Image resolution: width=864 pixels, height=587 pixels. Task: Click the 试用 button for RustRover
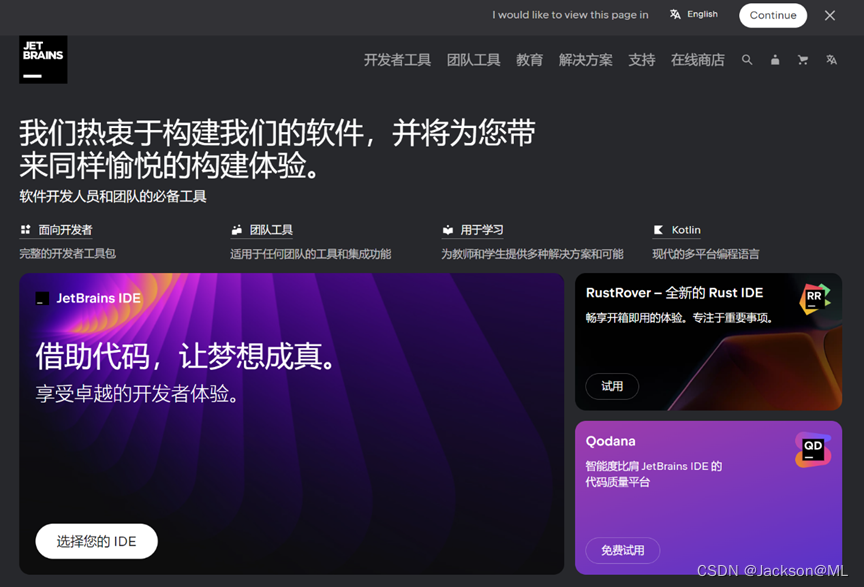pos(612,386)
